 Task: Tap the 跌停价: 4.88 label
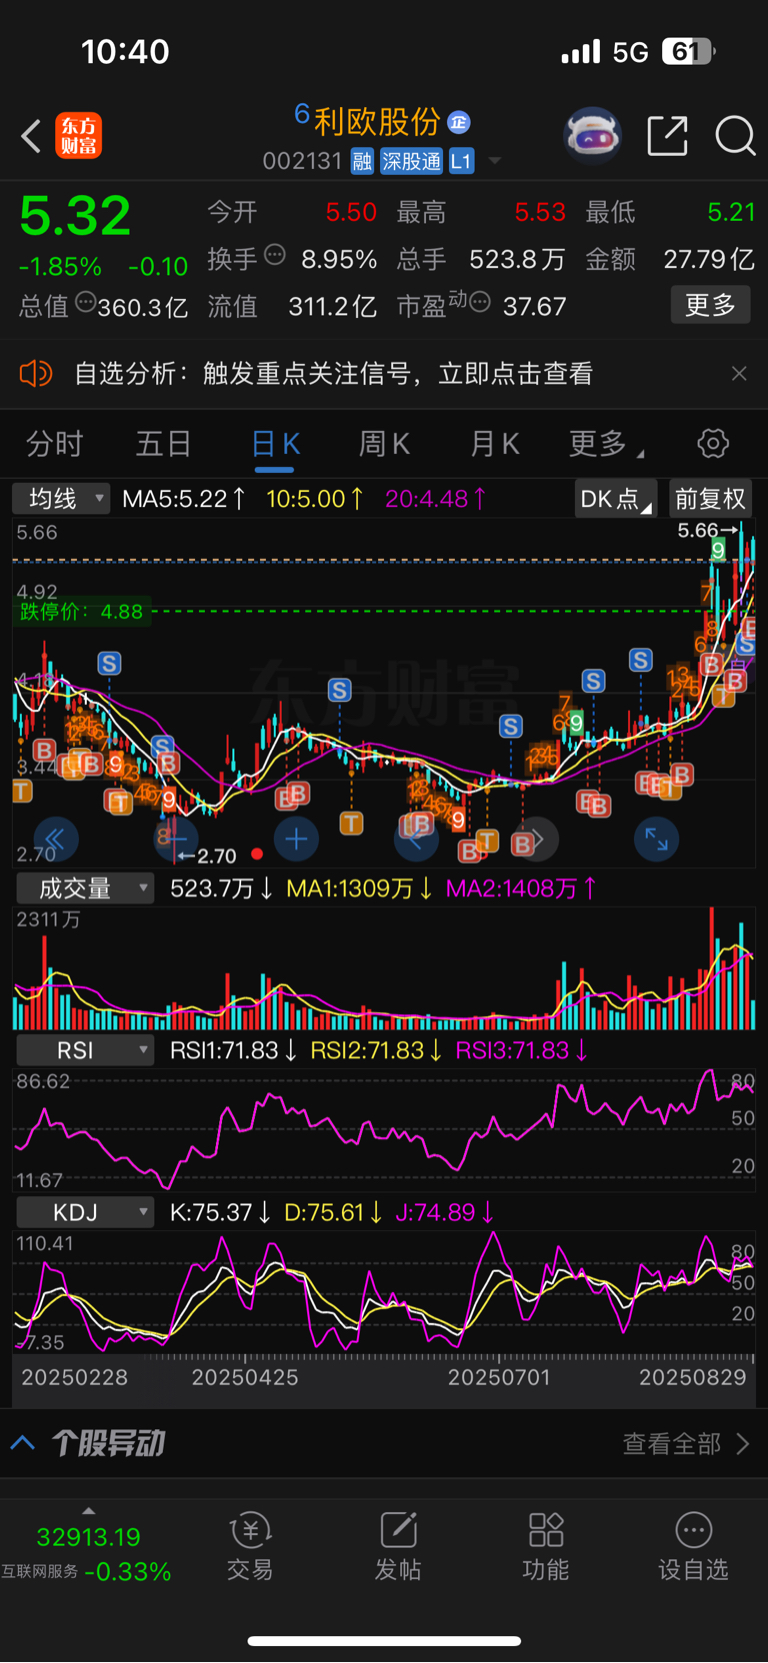(x=82, y=611)
